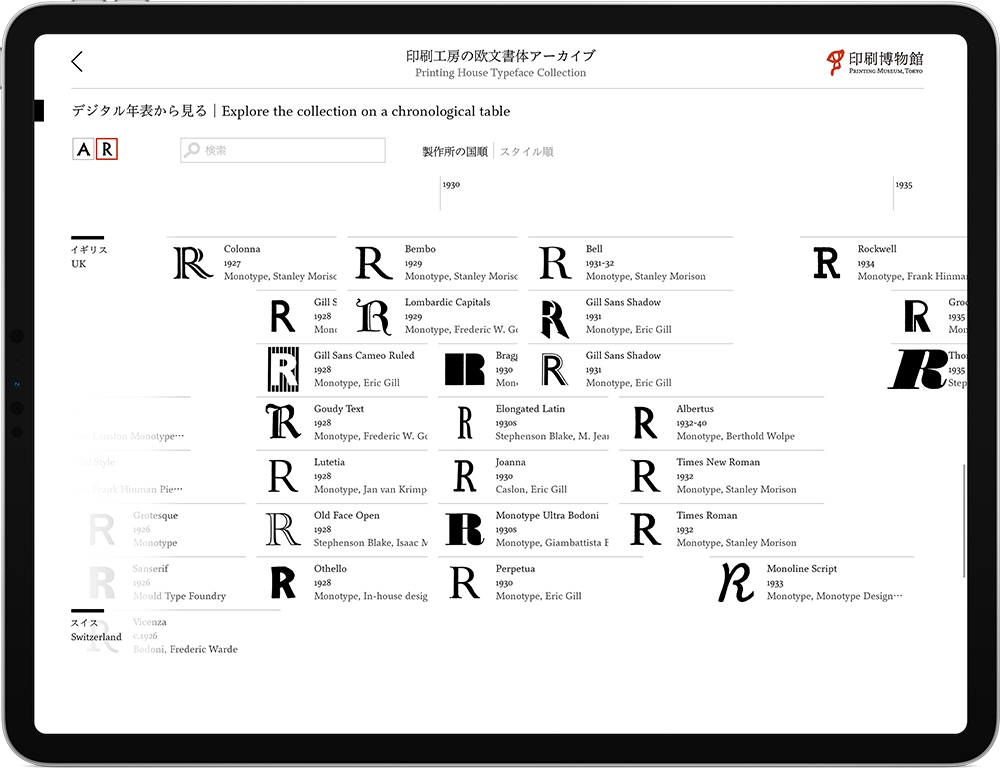Jump to the 1935 timeline marker
The image size is (1000, 769).
pos(904,185)
